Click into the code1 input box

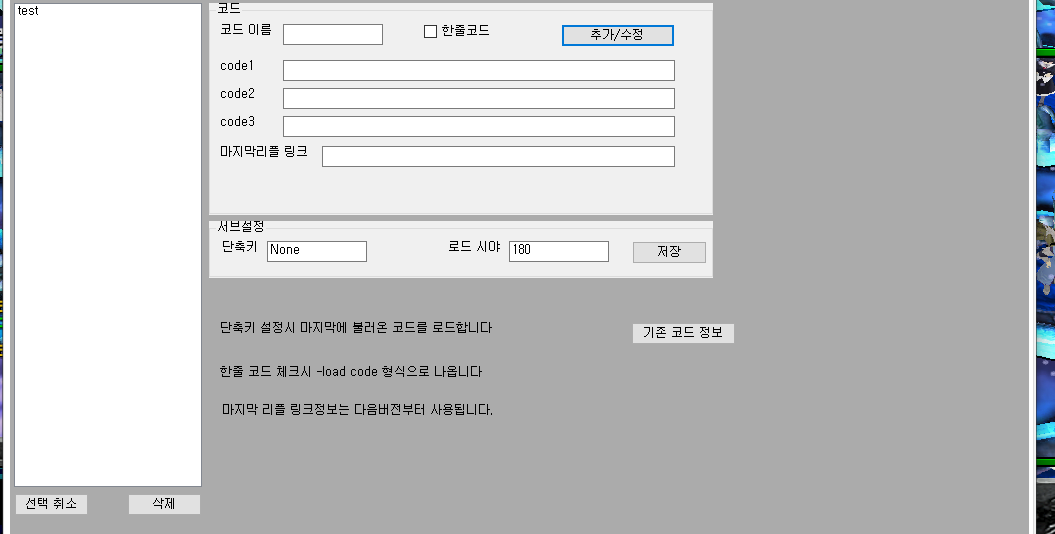(478, 70)
